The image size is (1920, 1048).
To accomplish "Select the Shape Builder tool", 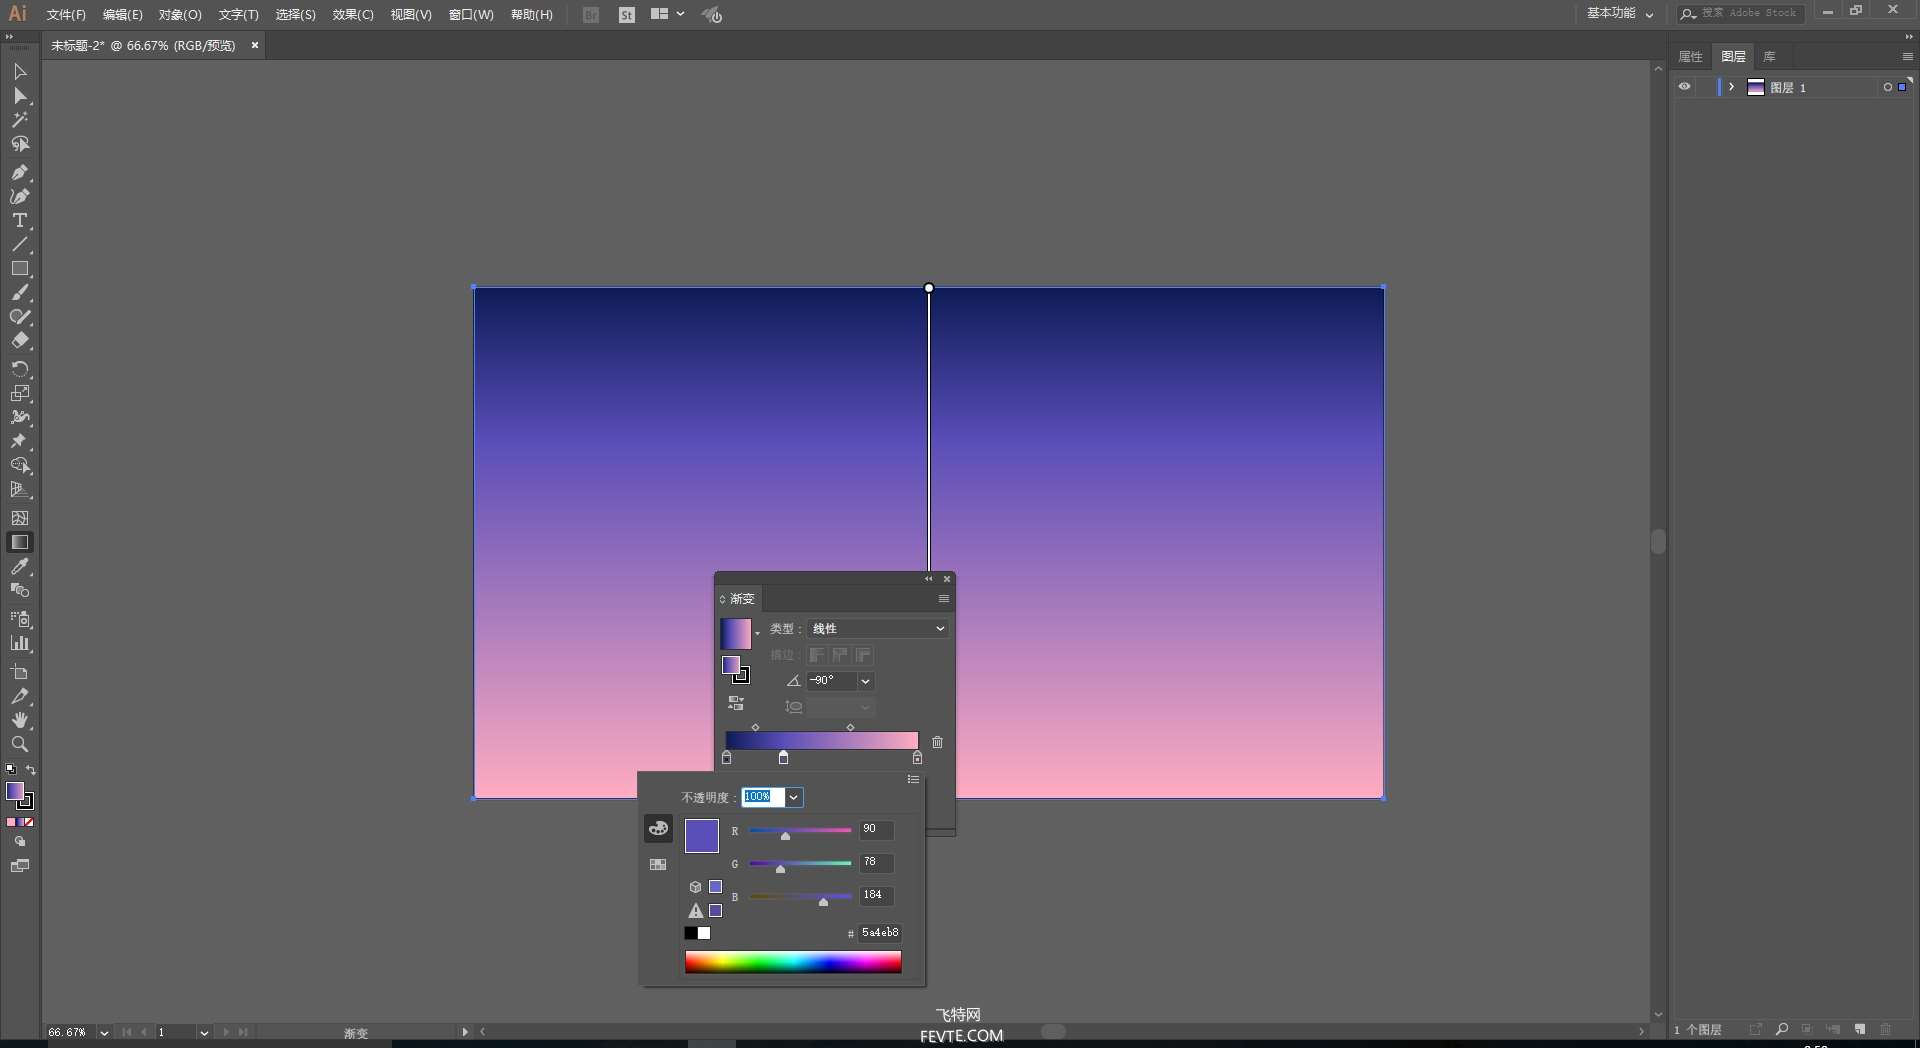I will point(20,465).
